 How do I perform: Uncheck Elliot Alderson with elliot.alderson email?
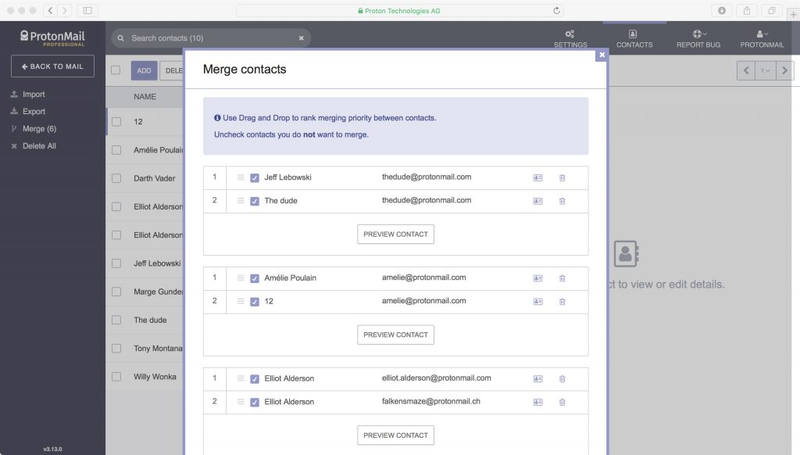click(255, 379)
